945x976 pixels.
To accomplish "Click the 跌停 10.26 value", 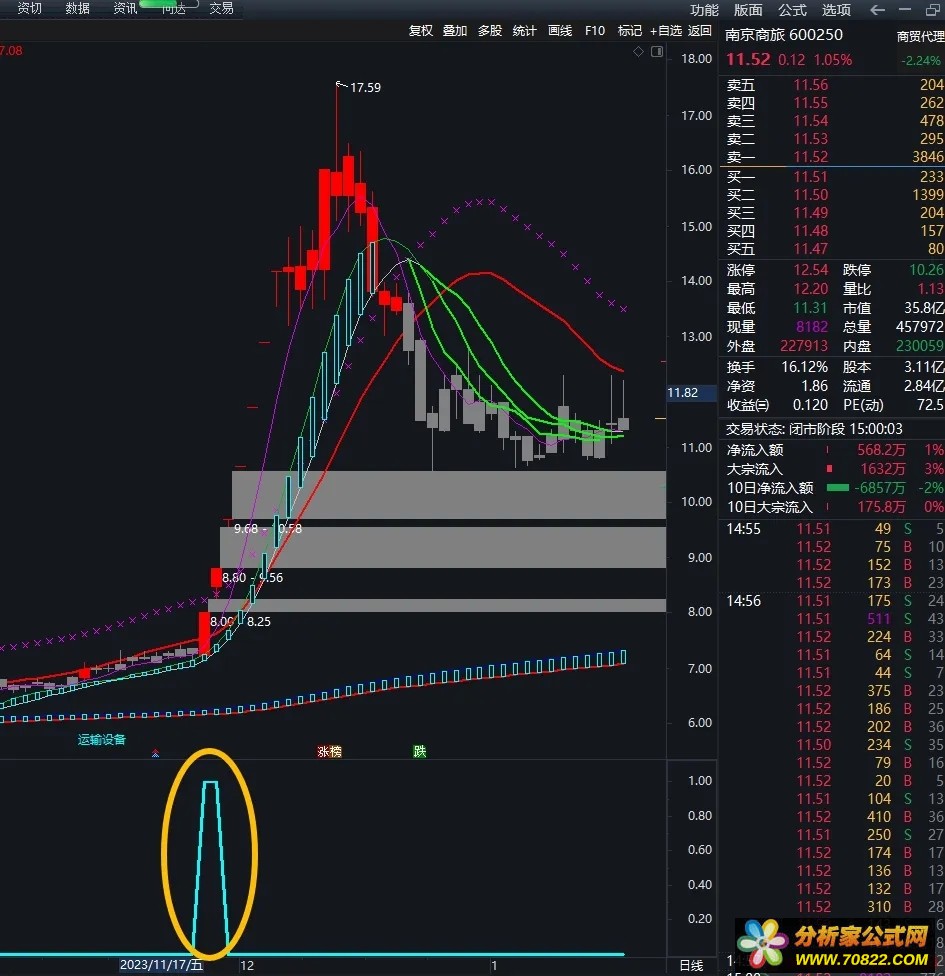I will (x=926, y=270).
